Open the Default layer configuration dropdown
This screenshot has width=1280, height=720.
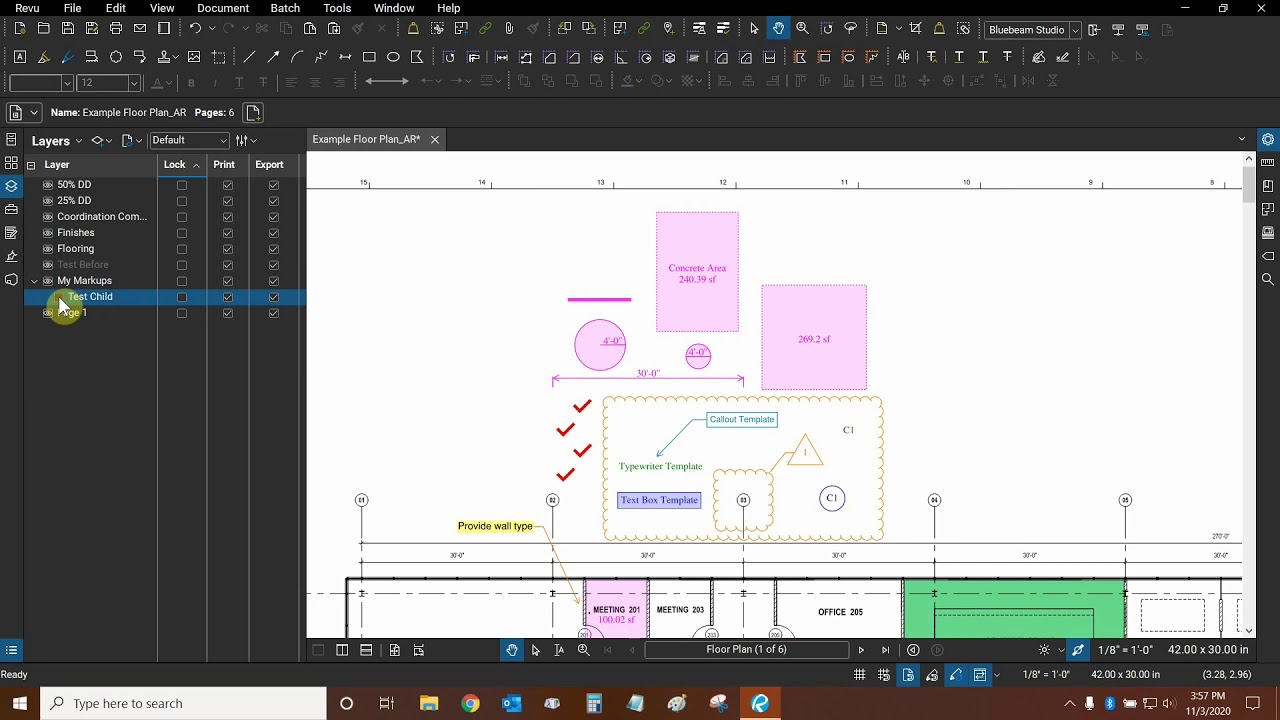click(190, 140)
